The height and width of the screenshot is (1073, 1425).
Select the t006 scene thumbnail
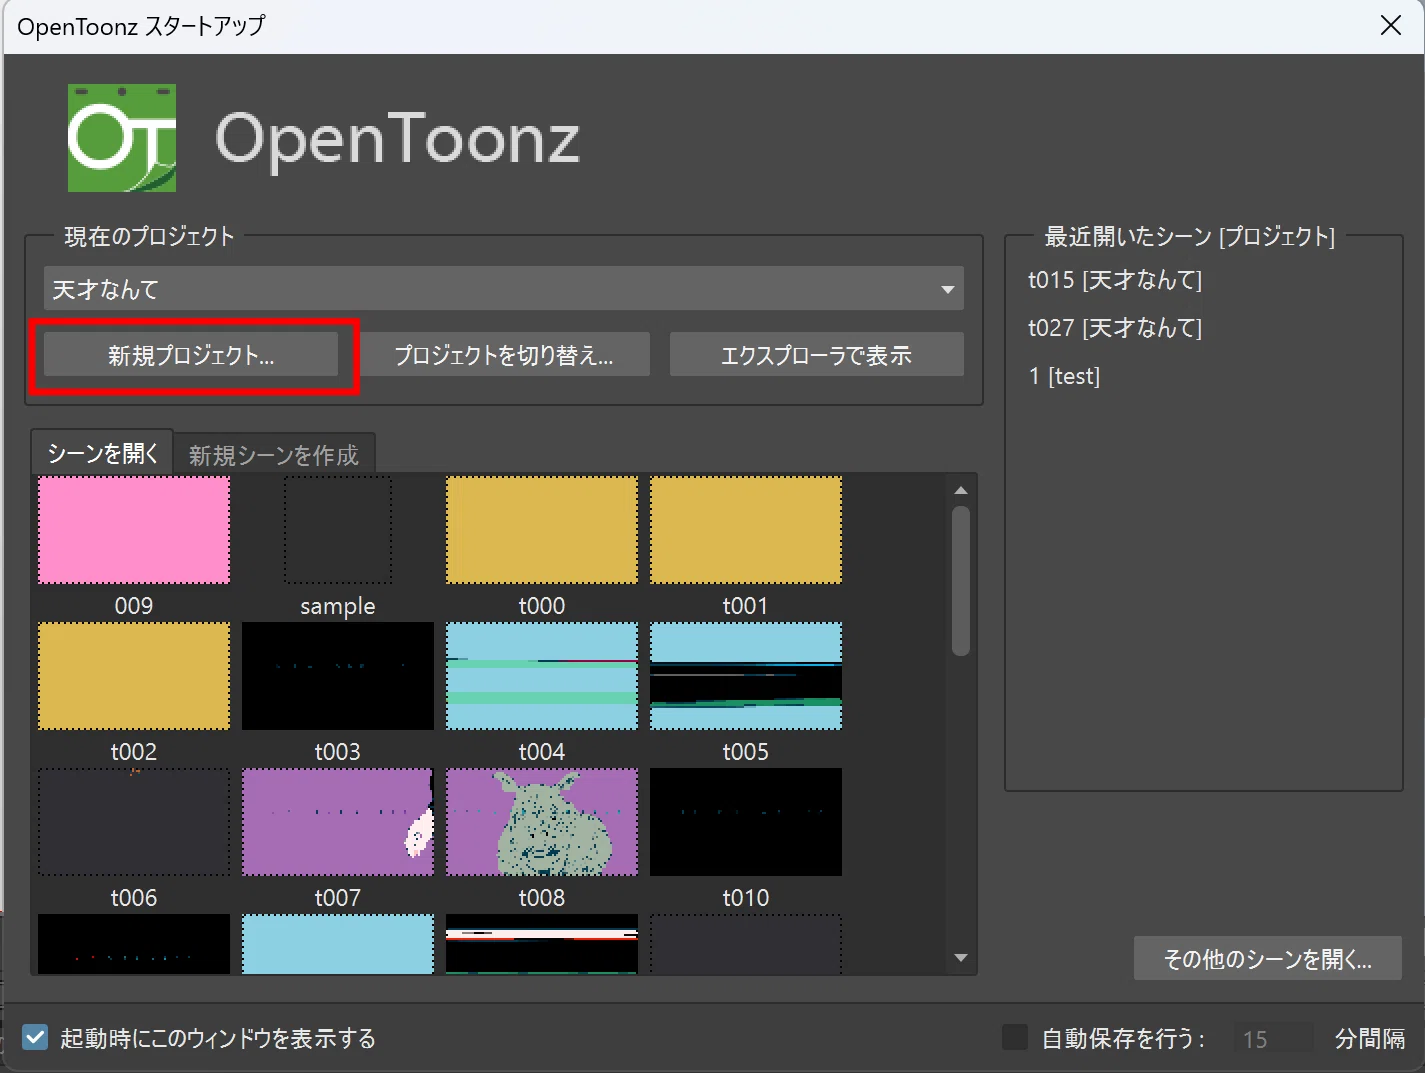pyautogui.click(x=134, y=822)
